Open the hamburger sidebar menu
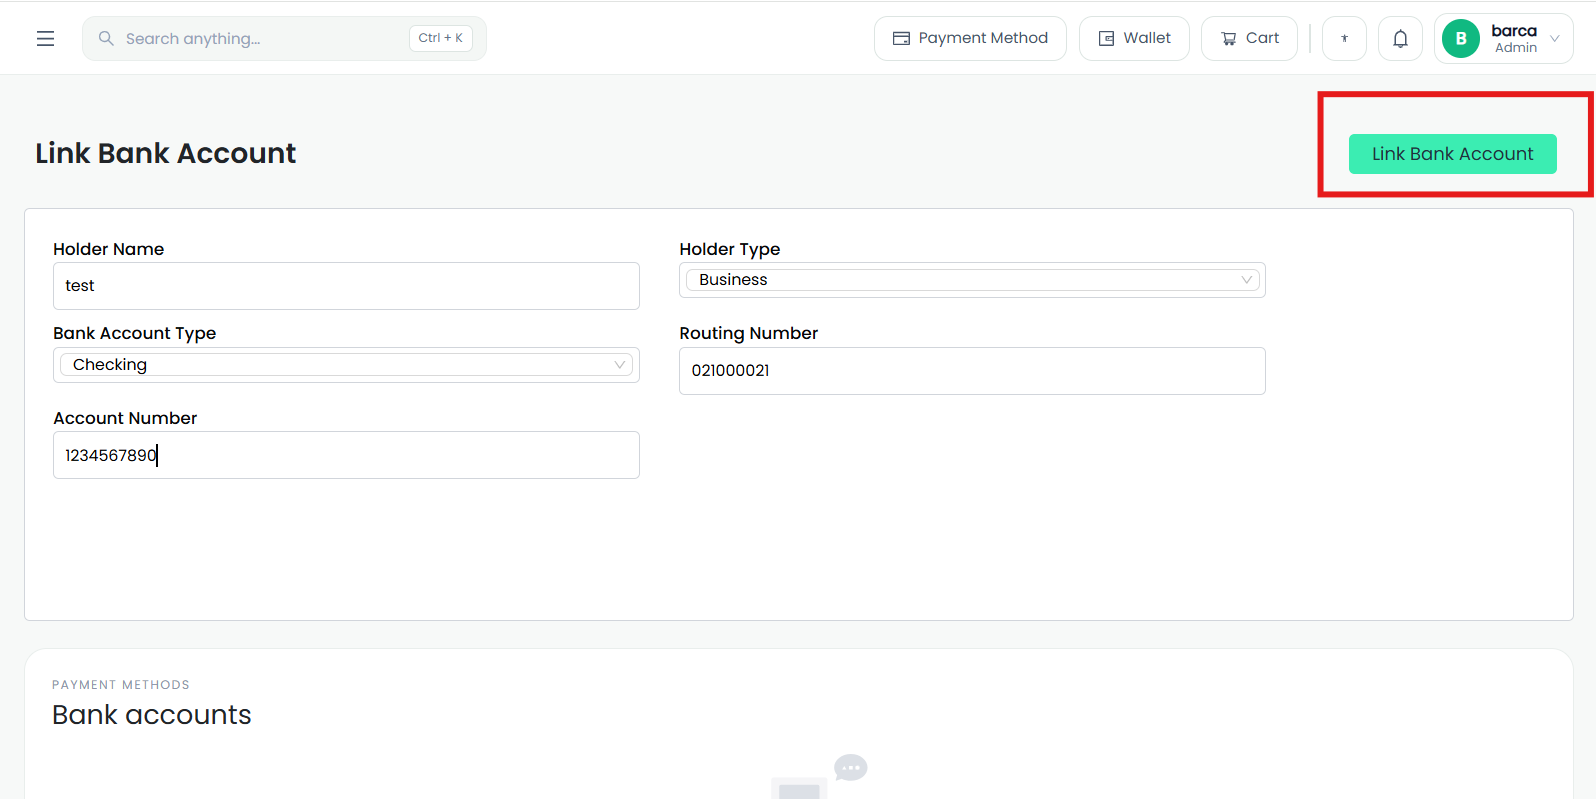Image resolution: width=1596 pixels, height=799 pixels. click(45, 39)
